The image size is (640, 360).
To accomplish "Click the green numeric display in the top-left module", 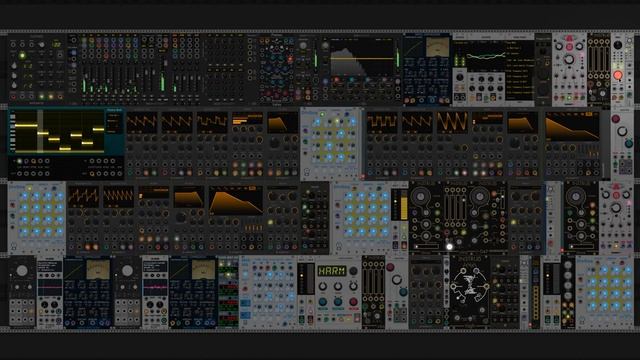I will [x=56, y=44].
